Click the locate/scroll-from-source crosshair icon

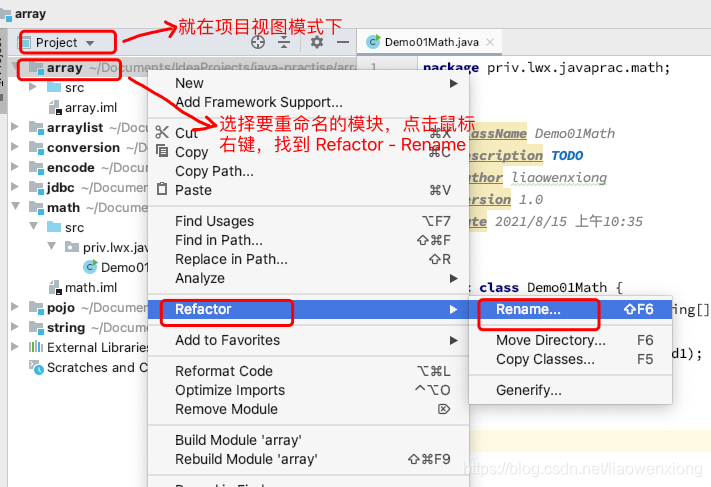pos(258,42)
